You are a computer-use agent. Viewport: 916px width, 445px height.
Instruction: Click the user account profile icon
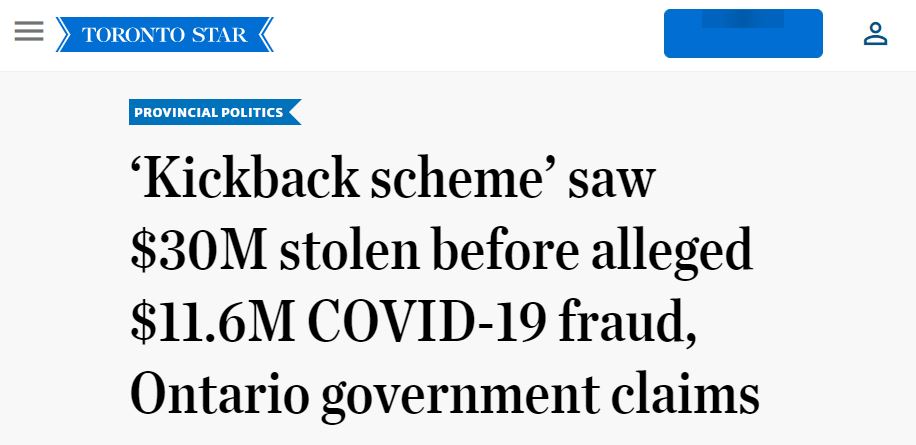875,34
